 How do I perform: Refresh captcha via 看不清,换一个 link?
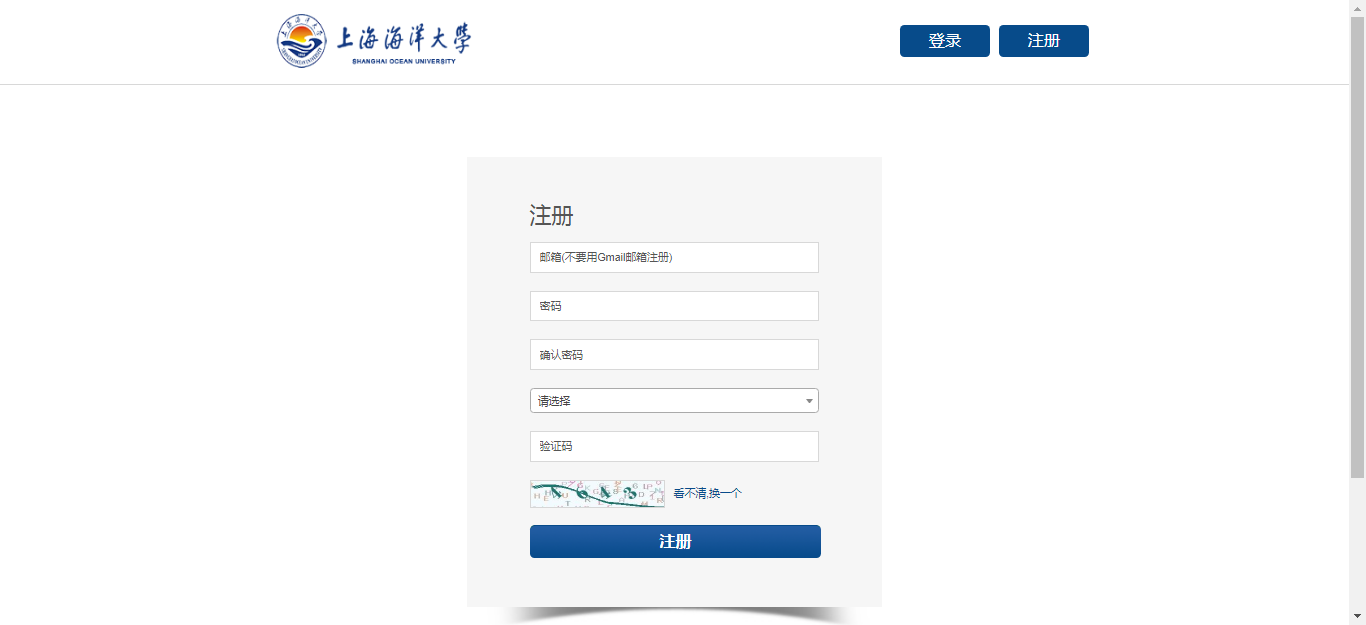(707, 493)
